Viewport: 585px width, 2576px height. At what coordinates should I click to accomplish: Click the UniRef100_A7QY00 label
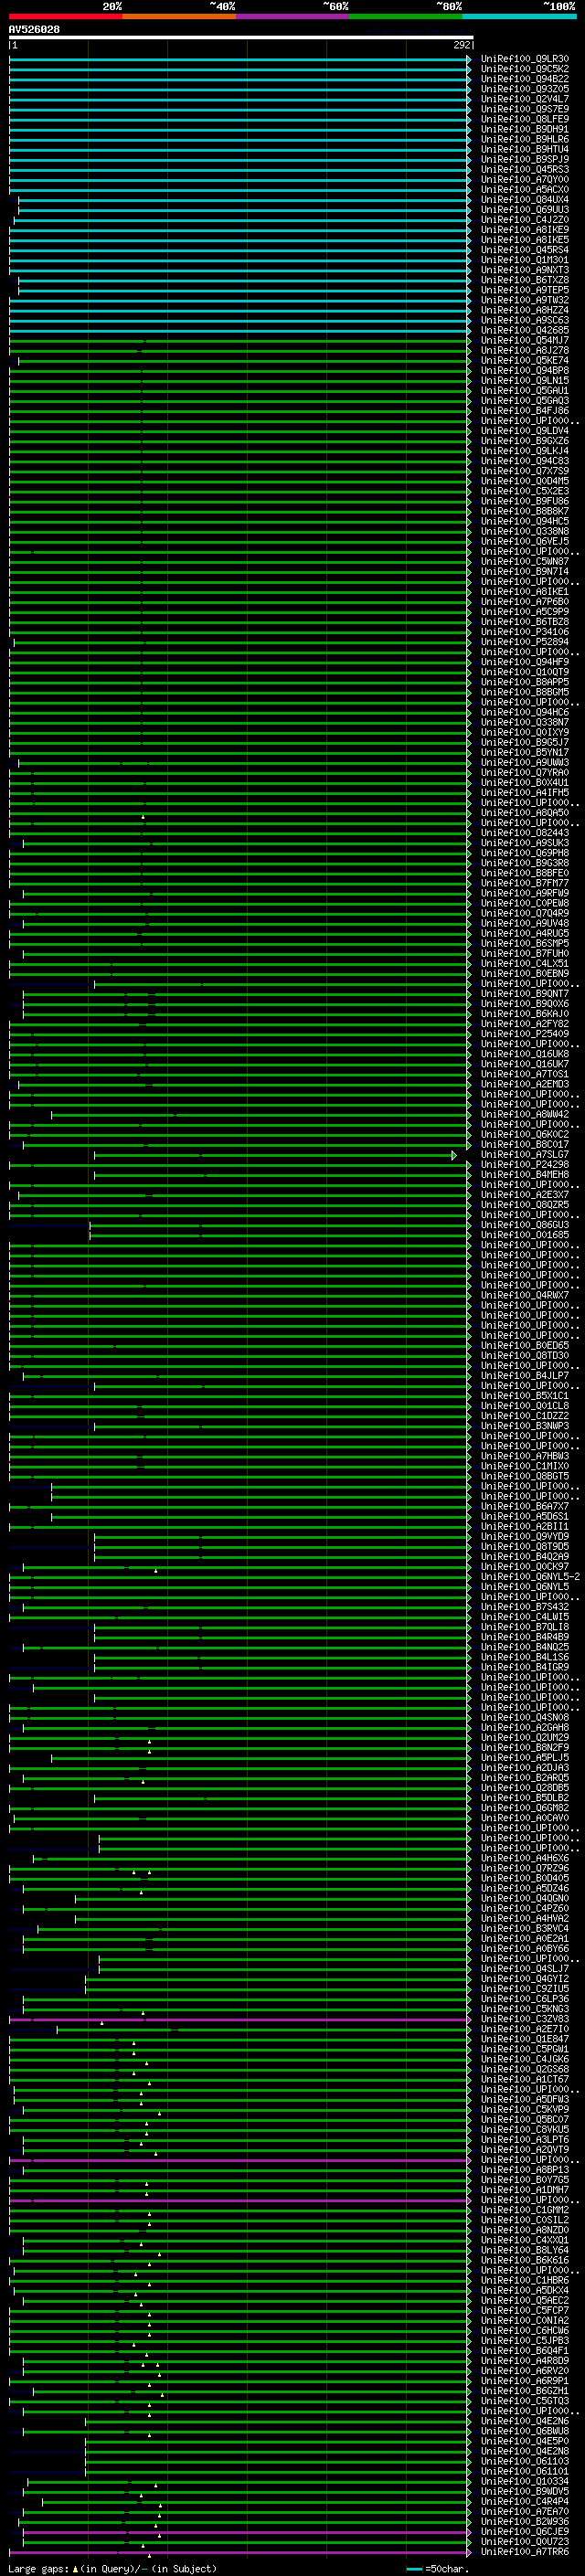525,180
